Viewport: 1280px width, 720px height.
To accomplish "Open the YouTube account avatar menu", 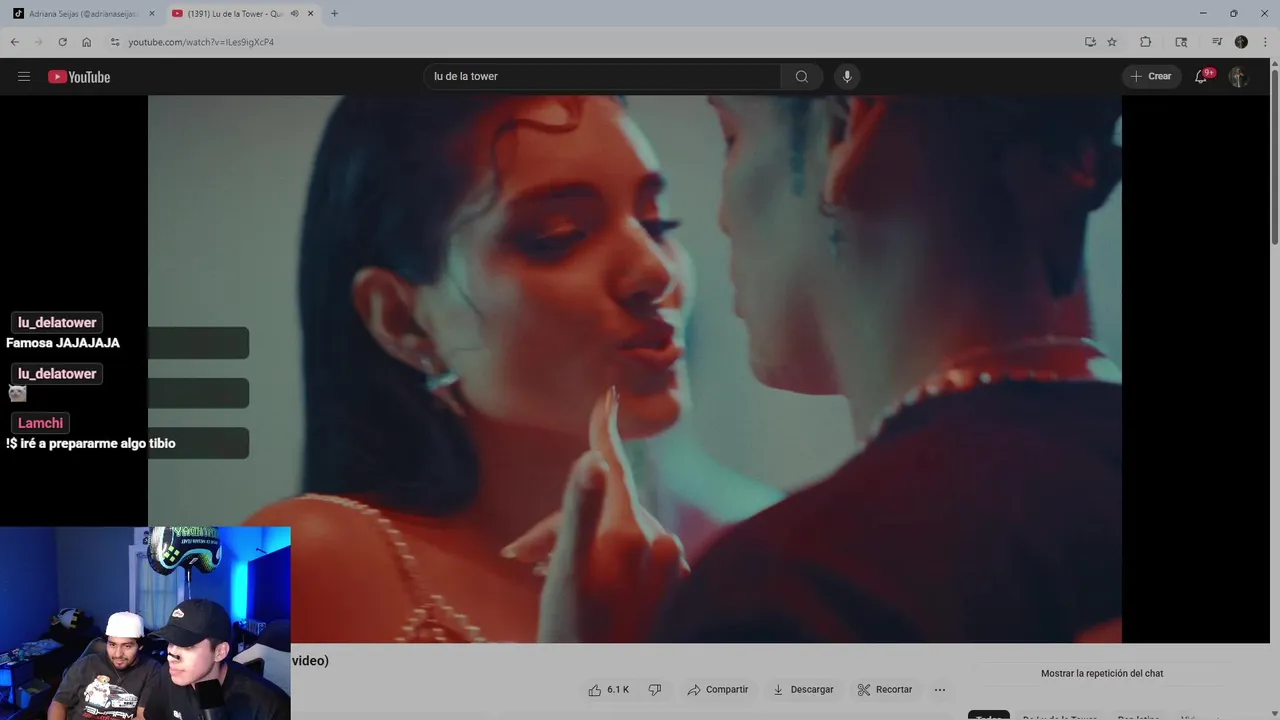I will point(1238,77).
